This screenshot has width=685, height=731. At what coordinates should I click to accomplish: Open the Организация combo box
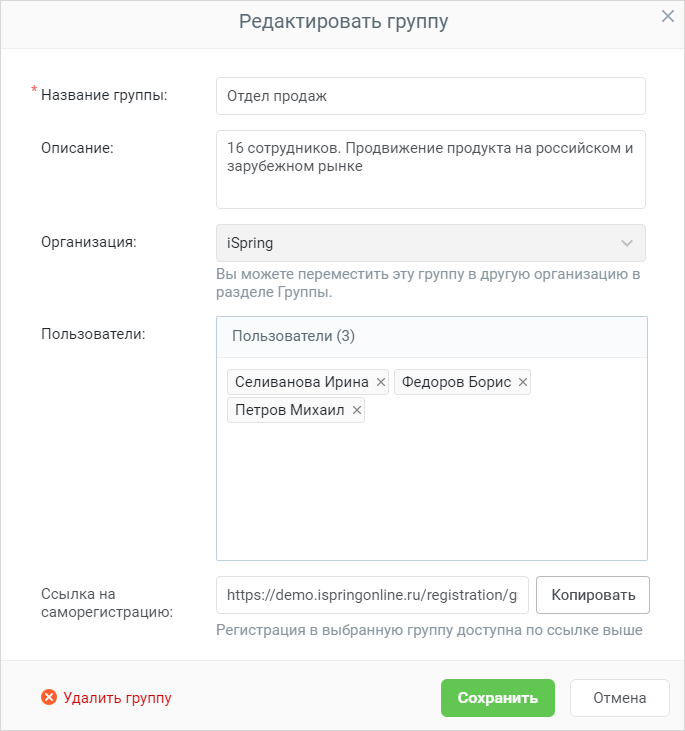pos(431,243)
